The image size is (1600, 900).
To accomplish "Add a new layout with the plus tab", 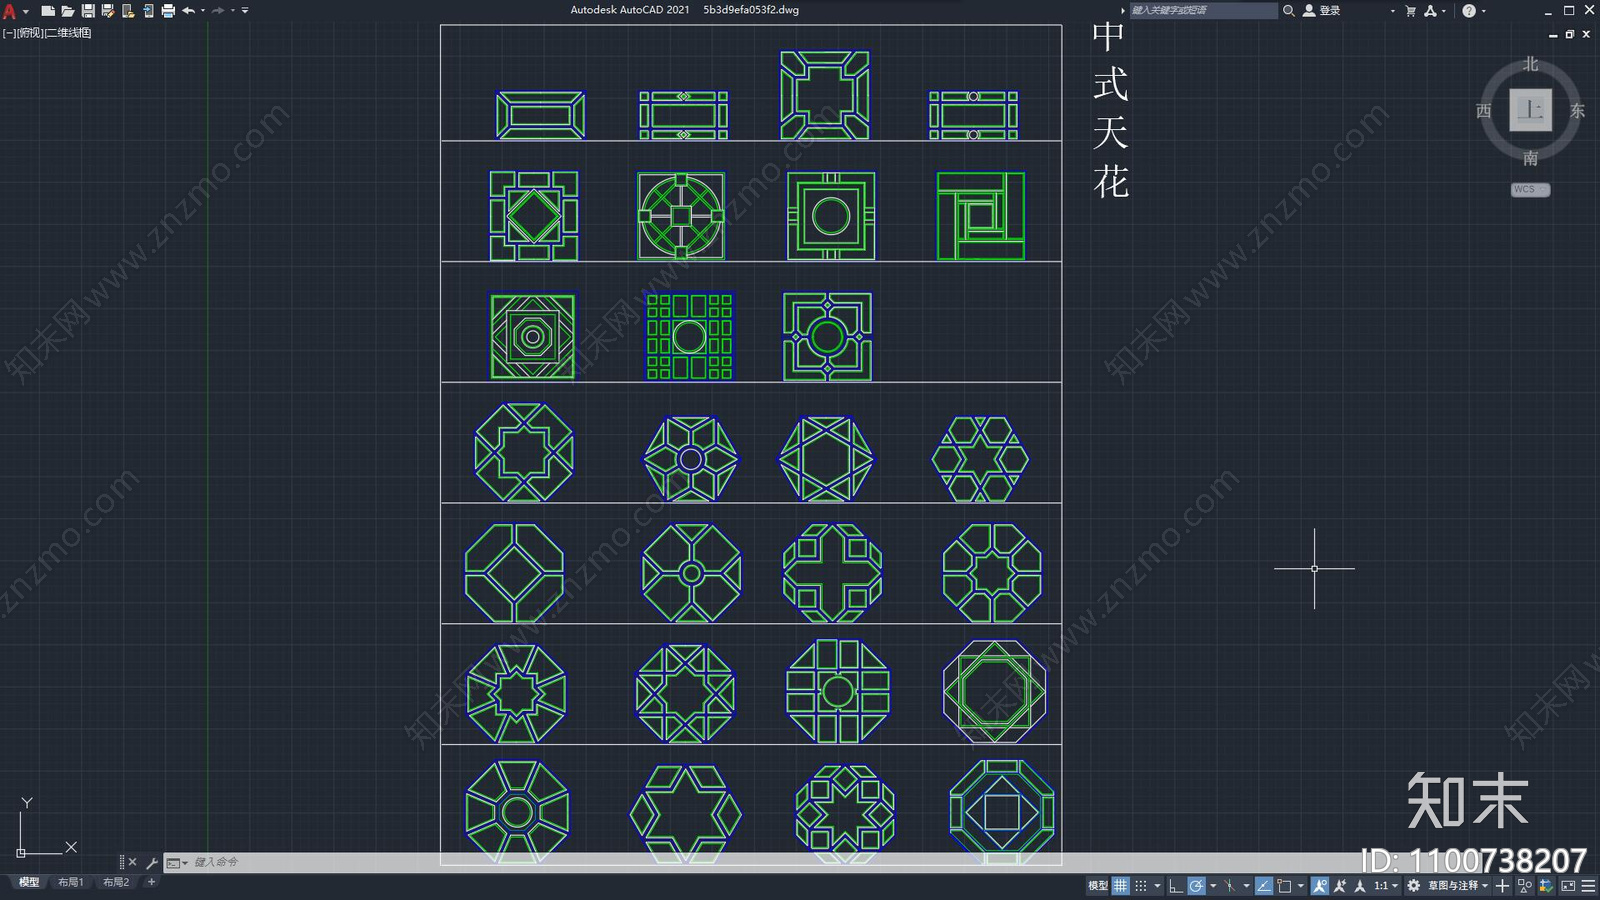I will tap(151, 882).
